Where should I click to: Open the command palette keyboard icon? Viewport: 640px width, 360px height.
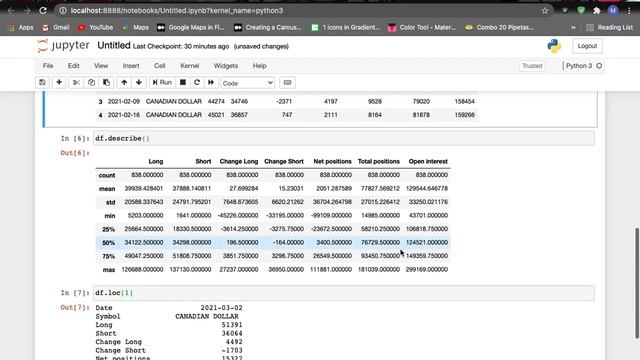click(x=287, y=82)
